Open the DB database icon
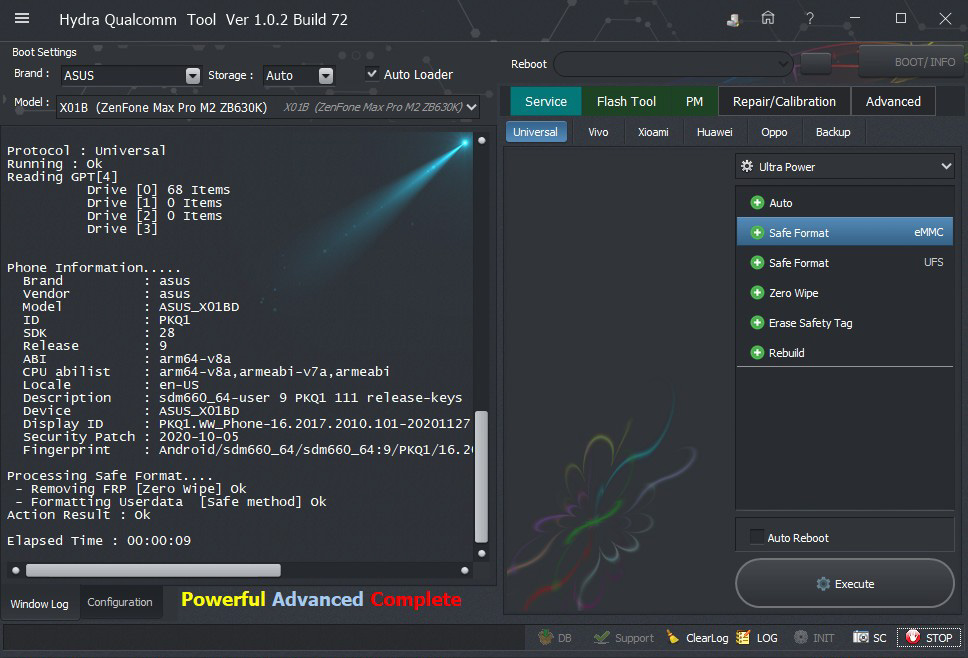This screenshot has height=658, width=968. (x=546, y=637)
